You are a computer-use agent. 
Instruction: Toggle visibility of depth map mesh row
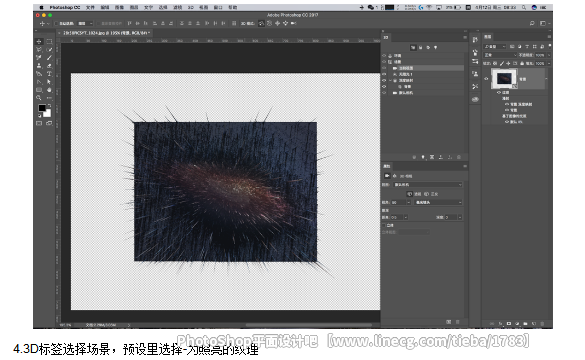tap(384, 80)
